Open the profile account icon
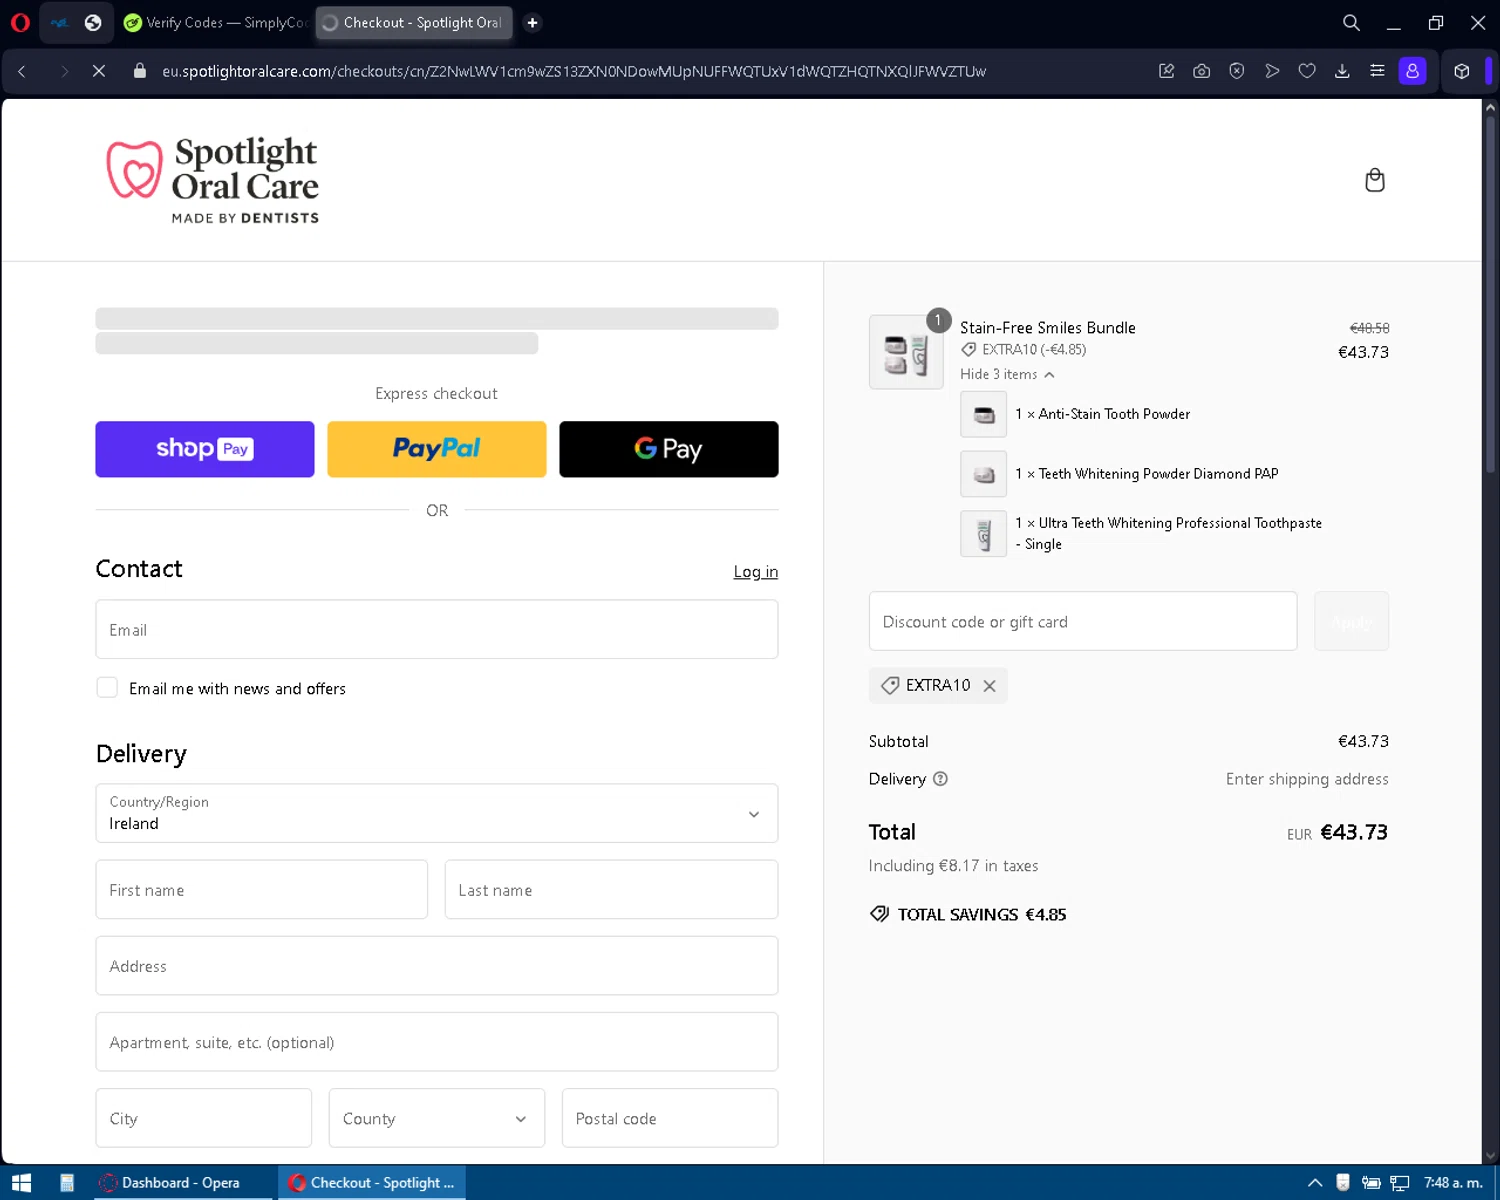The image size is (1500, 1200). point(1412,71)
